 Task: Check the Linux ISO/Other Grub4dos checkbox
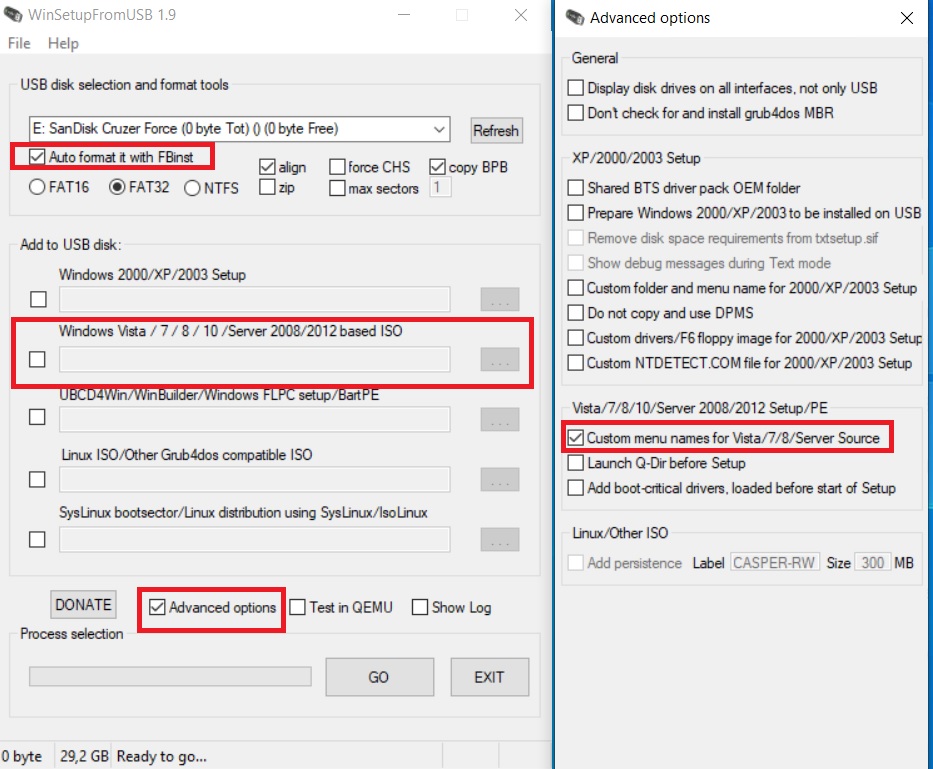37,480
